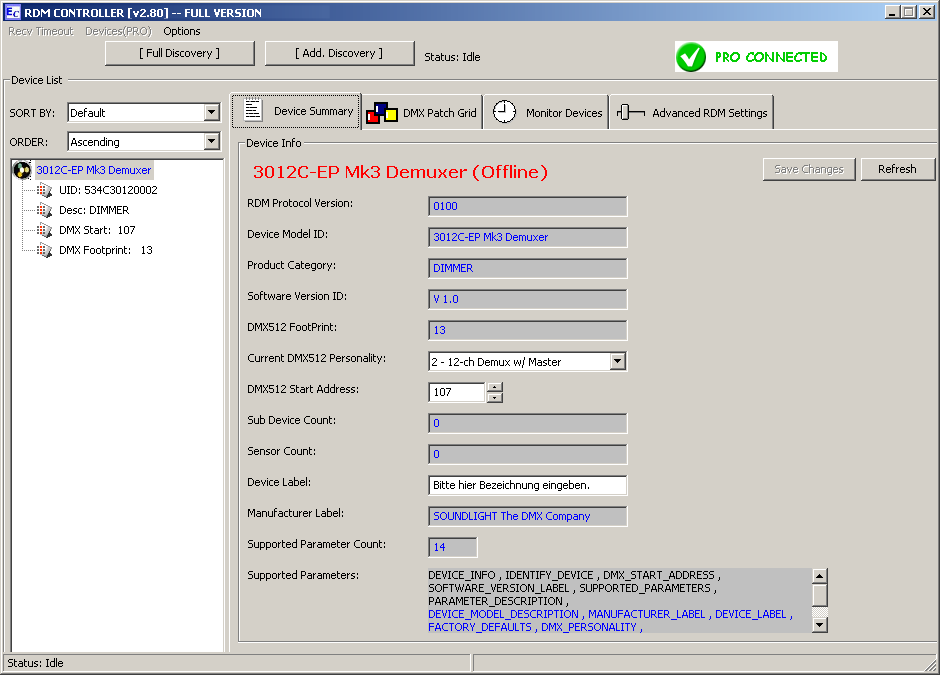The width and height of the screenshot is (940, 675).
Task: Click the Device Summary tab document icon
Action: (253, 111)
